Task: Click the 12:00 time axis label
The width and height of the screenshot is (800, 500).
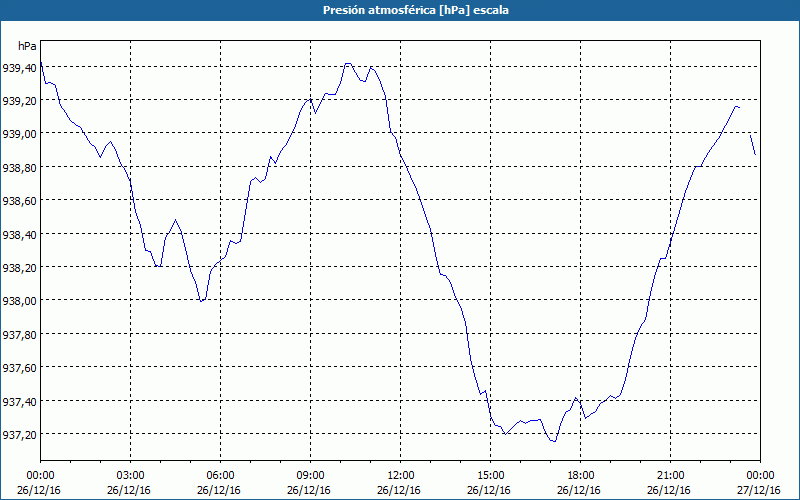Action: (401, 476)
